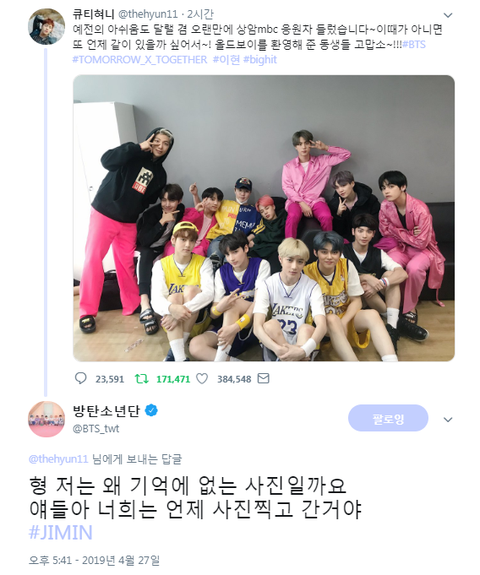The image size is (480, 575).
Task: Click the blue verified badge icon
Action: 151,410
